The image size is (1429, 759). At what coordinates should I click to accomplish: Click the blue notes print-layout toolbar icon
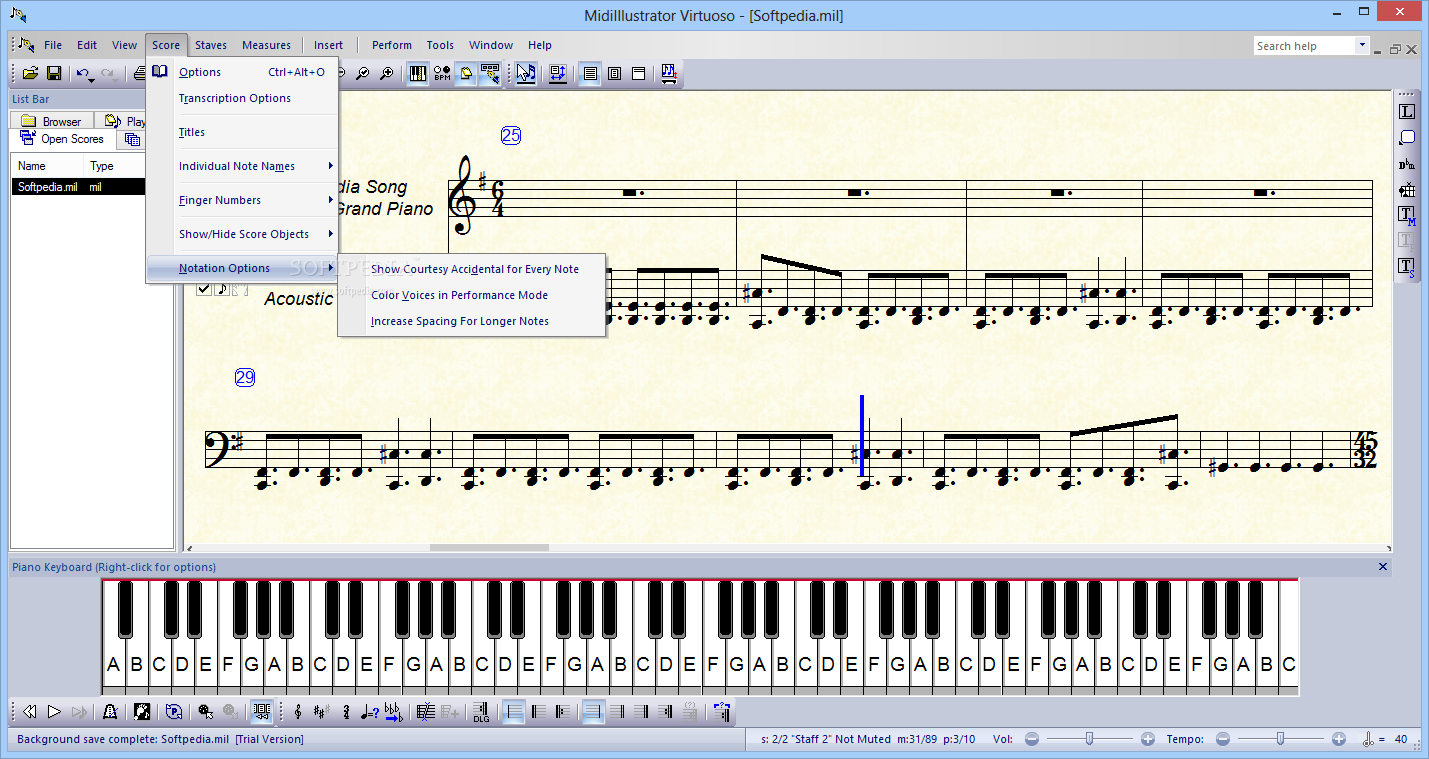[x=669, y=73]
